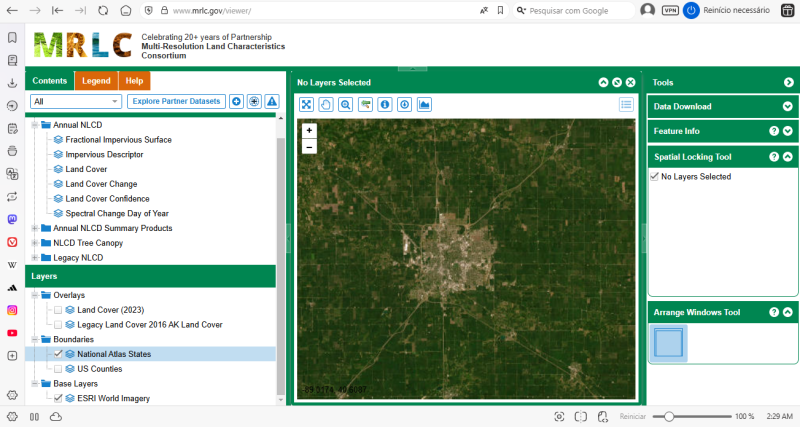The height and width of the screenshot is (427, 800).
Task: Click the warning triangle icon in Contents
Action: click(272, 102)
